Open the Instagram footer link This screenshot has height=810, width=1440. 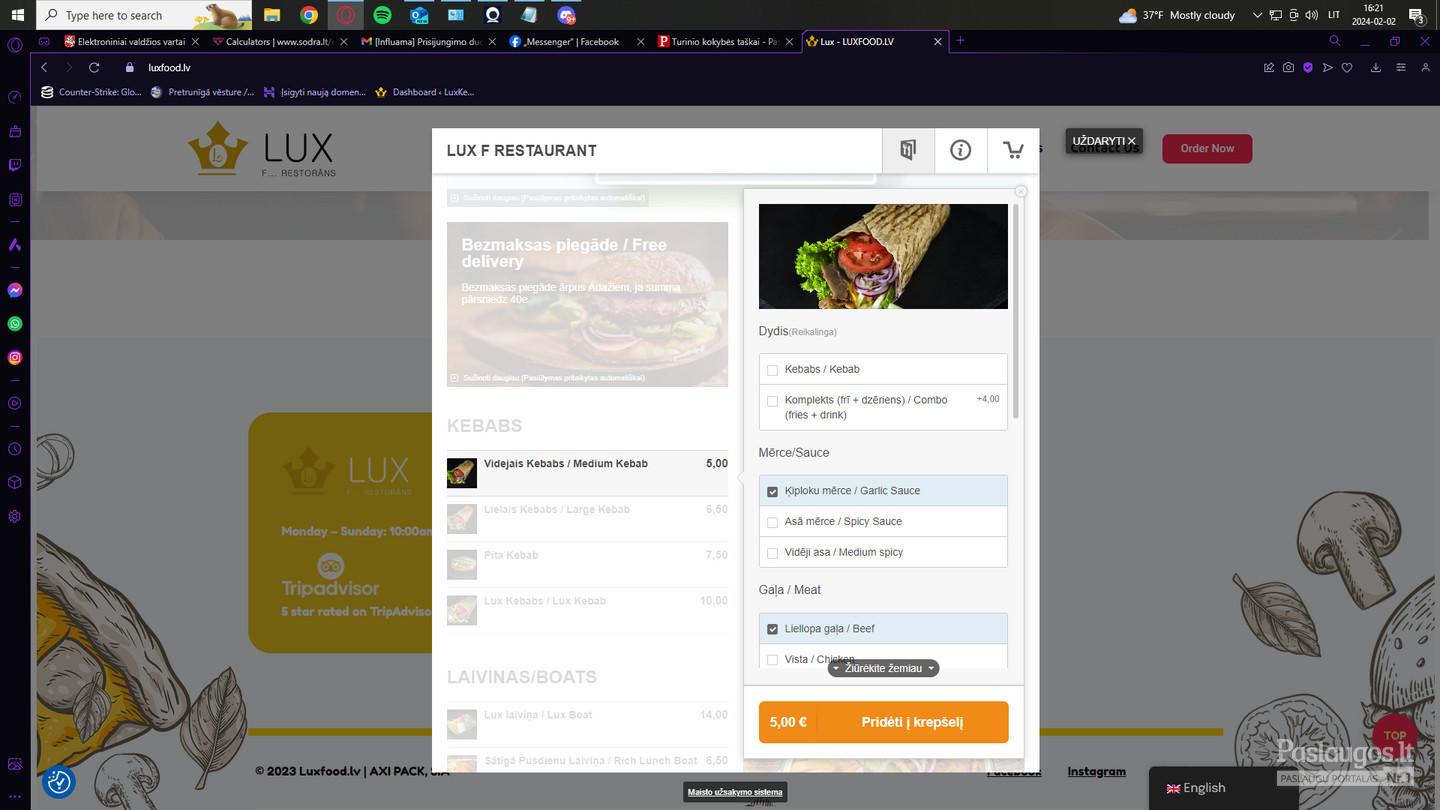[1096, 771]
